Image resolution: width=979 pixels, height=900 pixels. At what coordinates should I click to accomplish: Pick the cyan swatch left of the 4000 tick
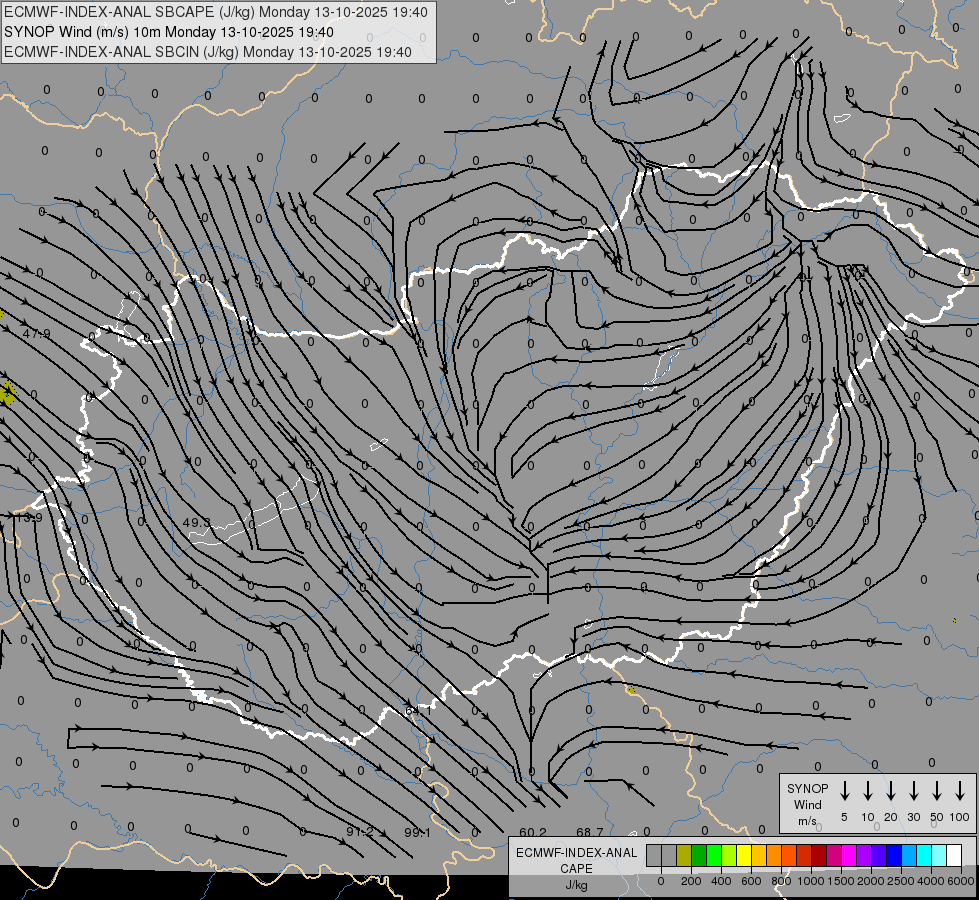click(924, 855)
